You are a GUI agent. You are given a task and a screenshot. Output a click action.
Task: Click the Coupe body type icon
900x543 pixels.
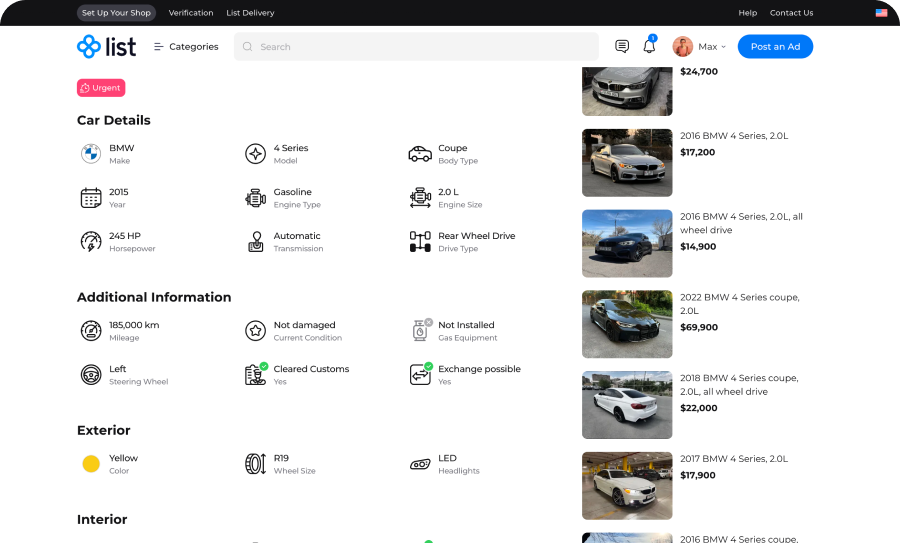click(x=420, y=154)
